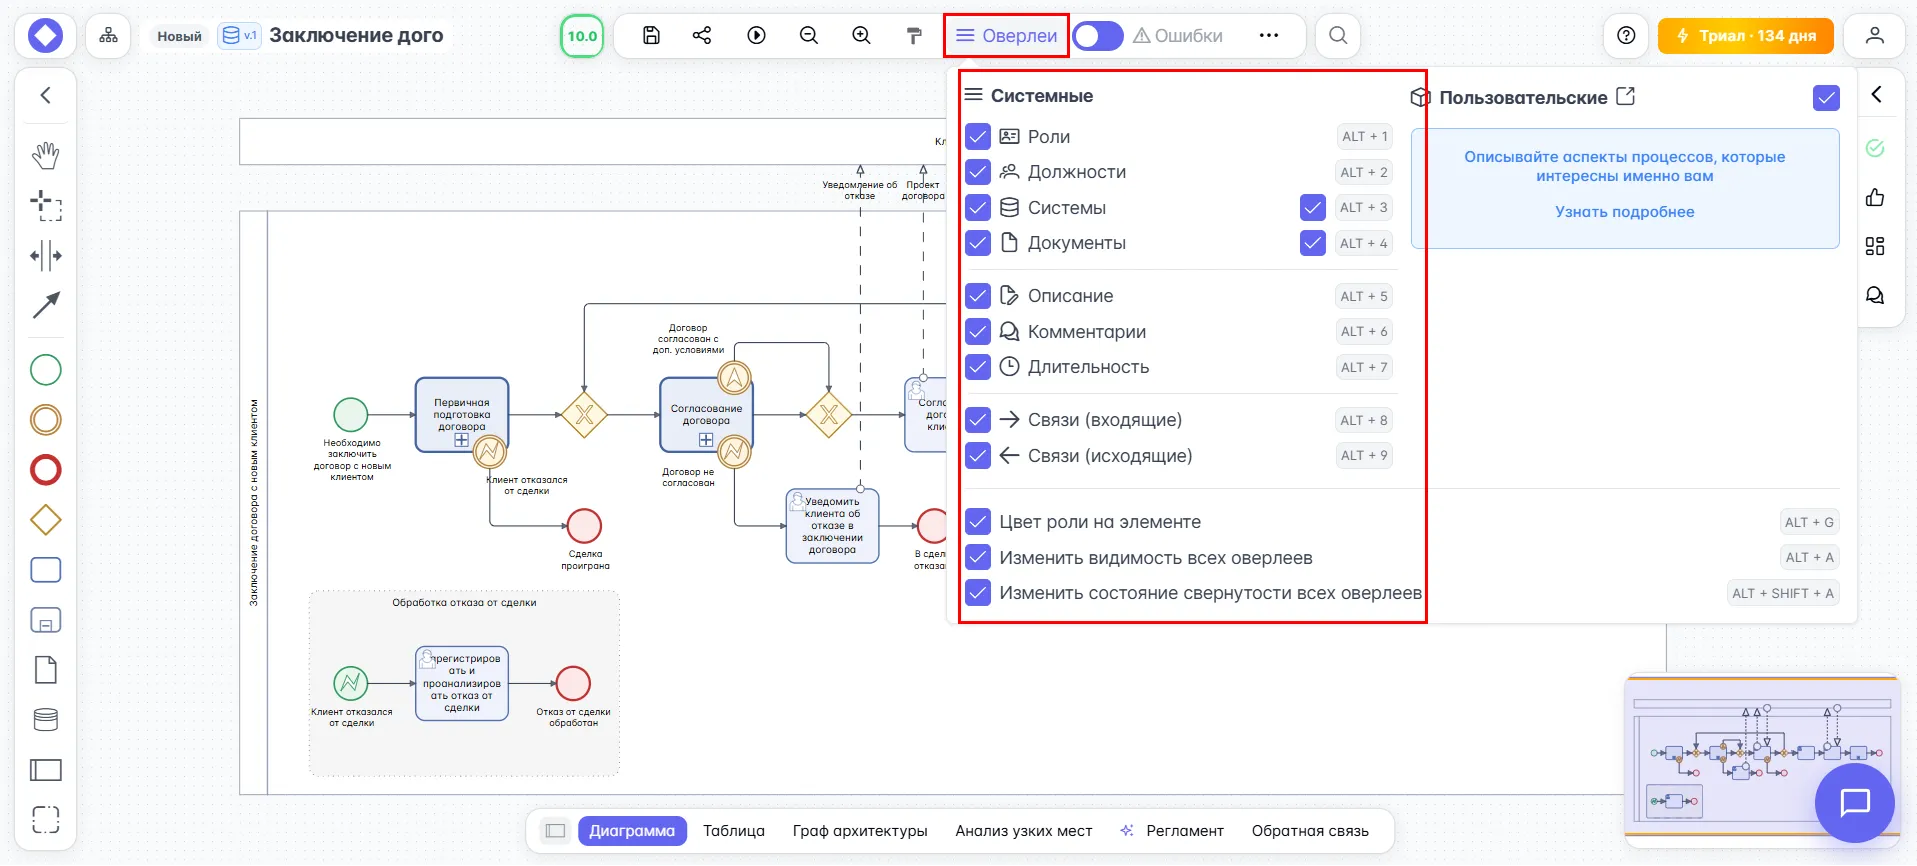The height and width of the screenshot is (866, 1917).
Task: Open the Оверлеи dropdown menu
Action: point(1006,36)
